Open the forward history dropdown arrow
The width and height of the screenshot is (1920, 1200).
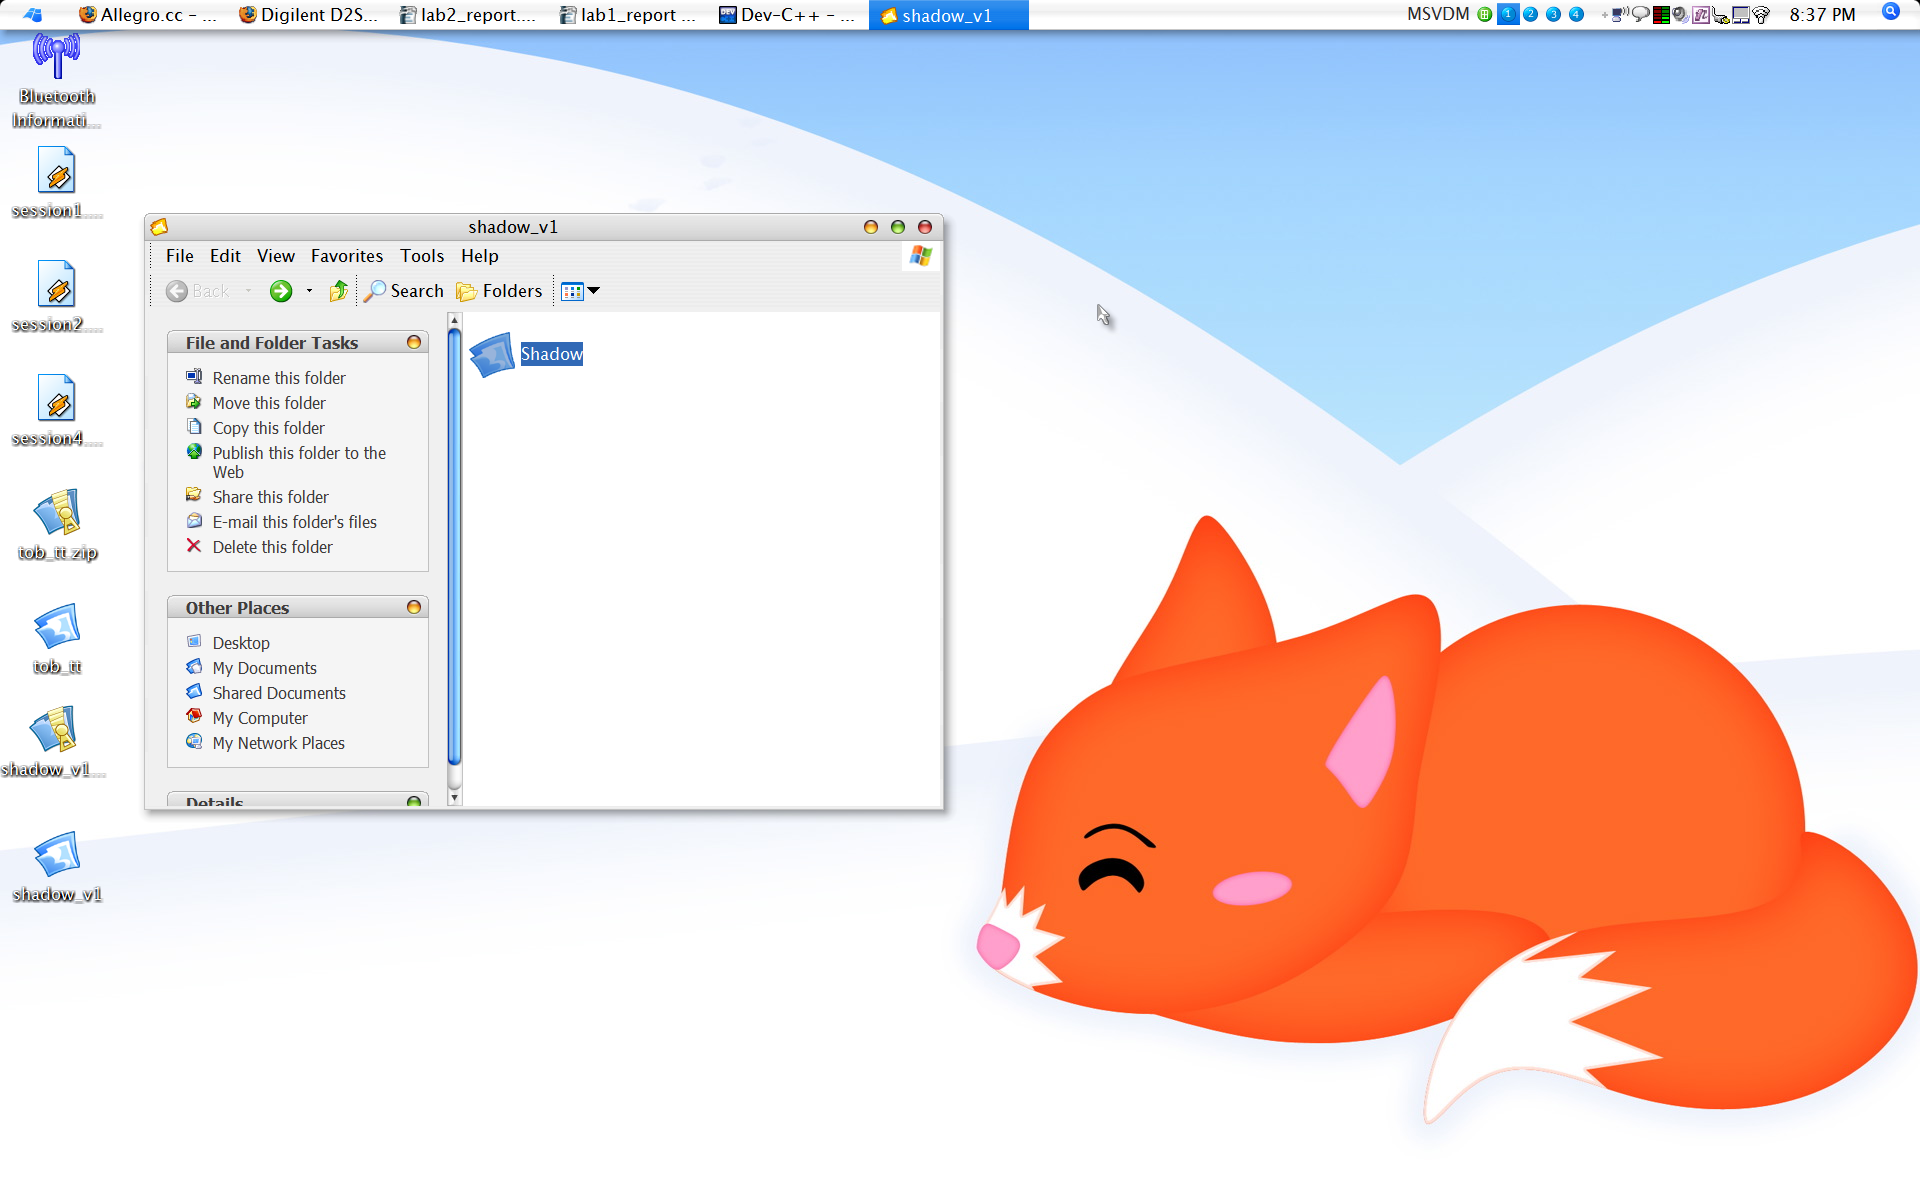coord(309,291)
